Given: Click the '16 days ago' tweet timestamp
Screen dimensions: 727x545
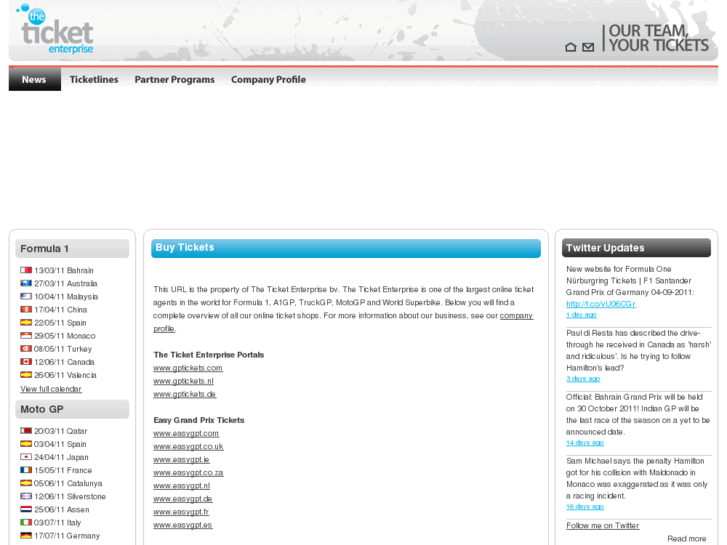Looking at the screenshot, I should [x=585, y=507].
